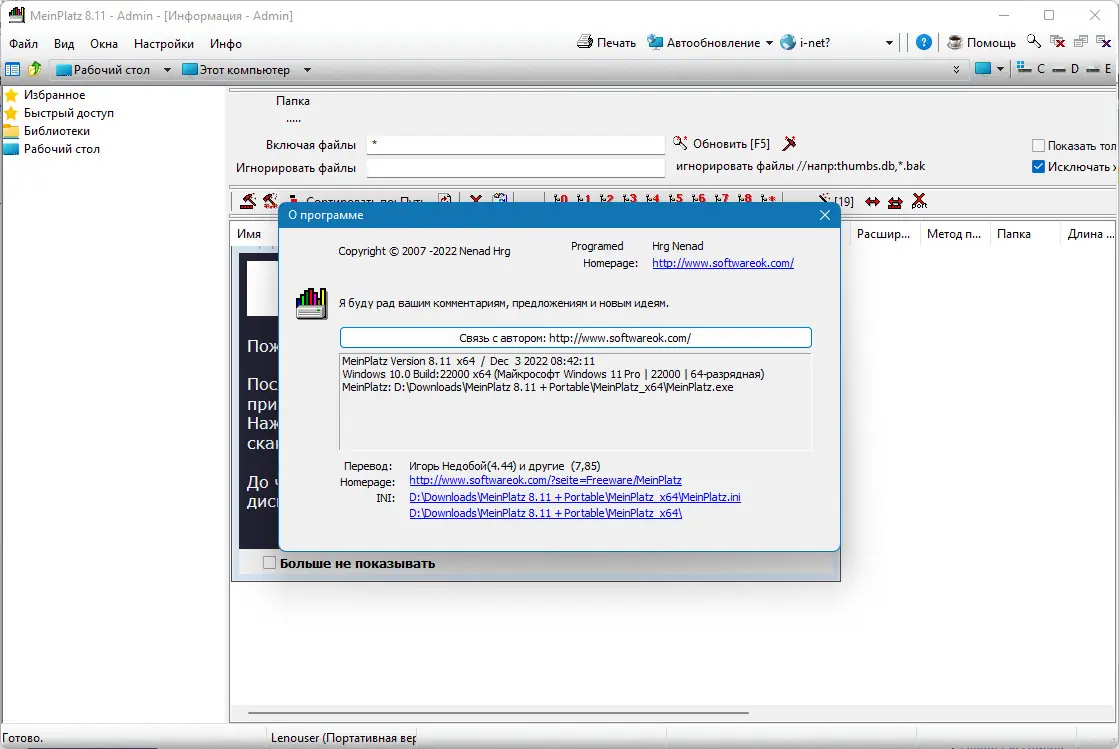Screen dimensions: 1119x749
Task: Open the Файл menu
Action: [24, 44]
